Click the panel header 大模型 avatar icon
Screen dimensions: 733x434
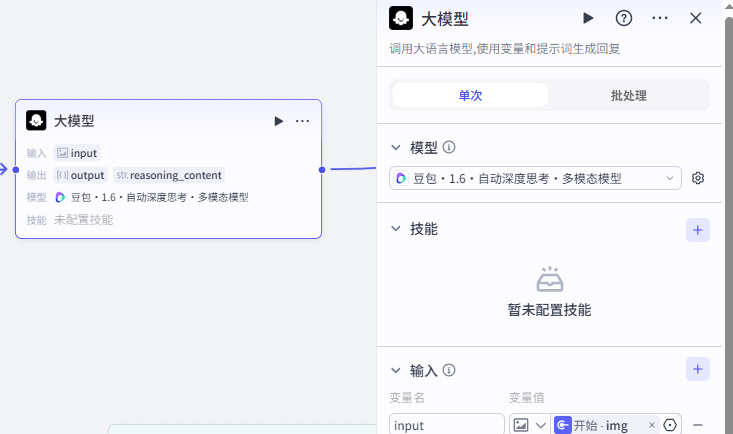(x=401, y=18)
